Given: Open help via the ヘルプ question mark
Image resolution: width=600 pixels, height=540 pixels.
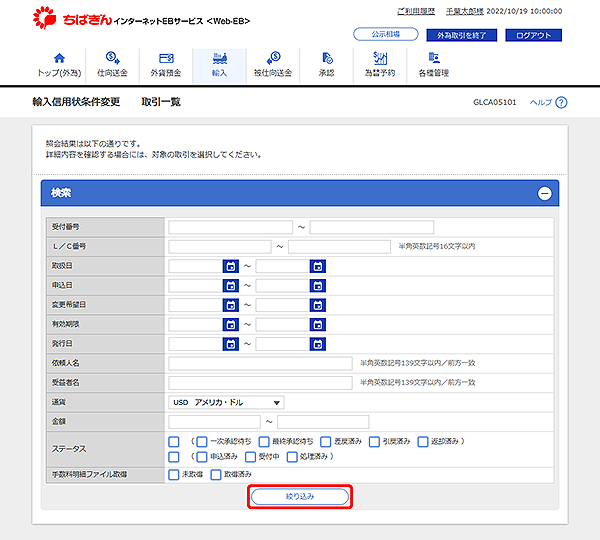Looking at the screenshot, I should click(x=561, y=102).
